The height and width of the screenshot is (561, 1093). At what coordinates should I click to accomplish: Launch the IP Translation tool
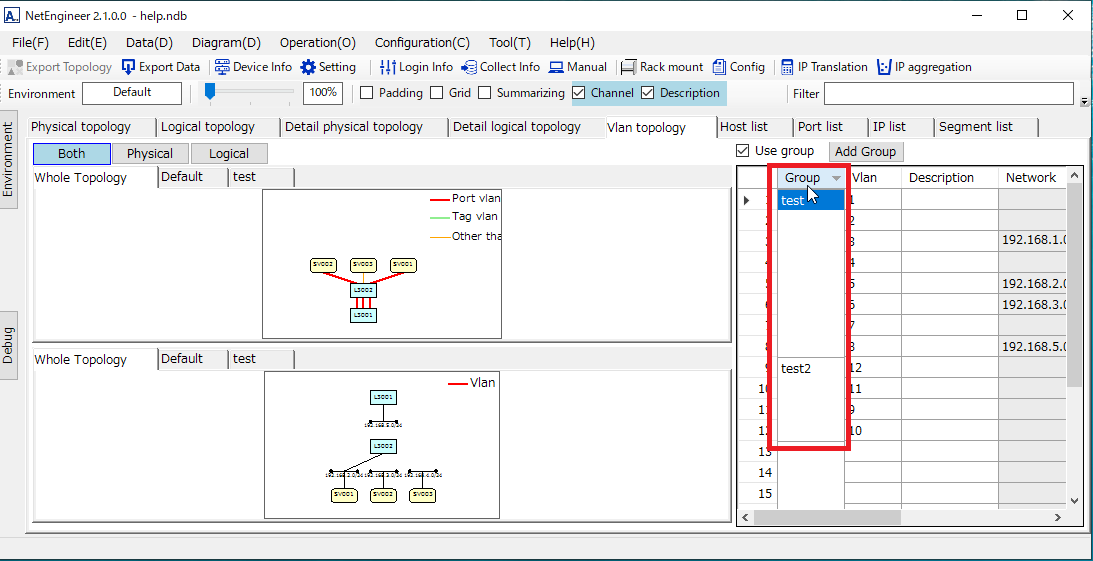pyautogui.click(x=788, y=67)
